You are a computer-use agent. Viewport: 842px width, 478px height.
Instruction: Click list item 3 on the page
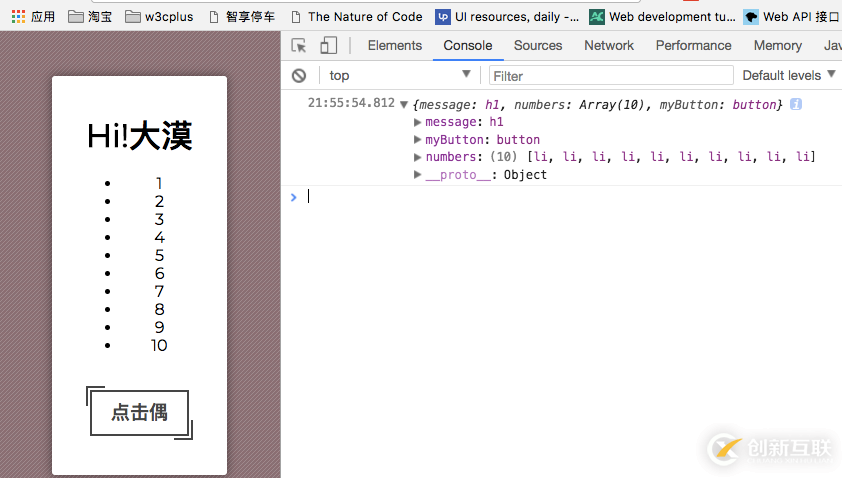159,219
